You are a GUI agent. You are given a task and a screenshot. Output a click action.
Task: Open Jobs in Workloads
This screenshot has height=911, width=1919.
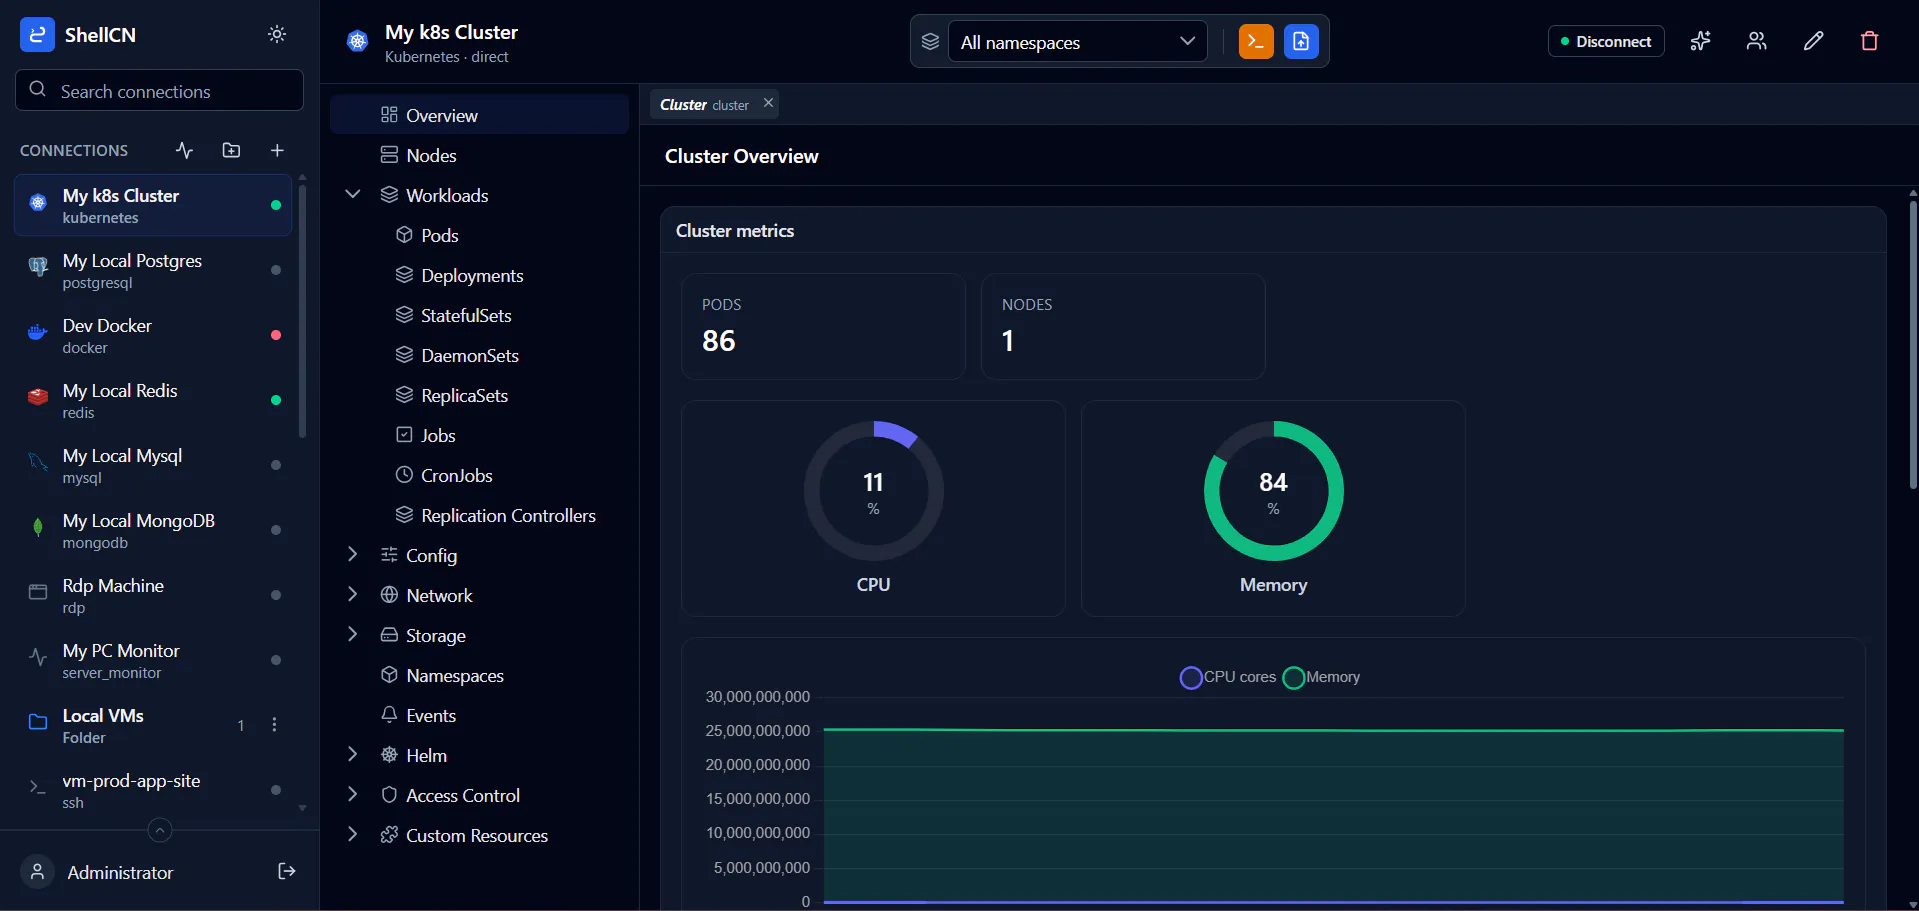[x=479, y=435]
